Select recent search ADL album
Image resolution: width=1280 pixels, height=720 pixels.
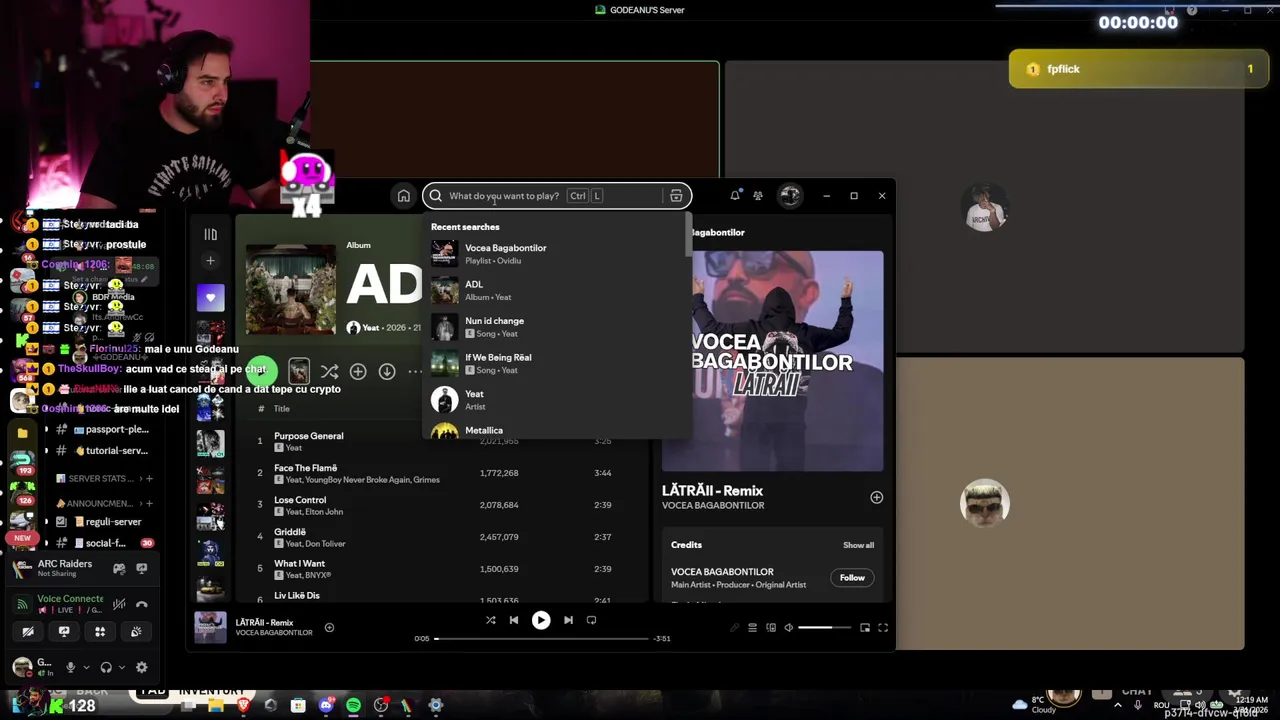click(x=558, y=290)
